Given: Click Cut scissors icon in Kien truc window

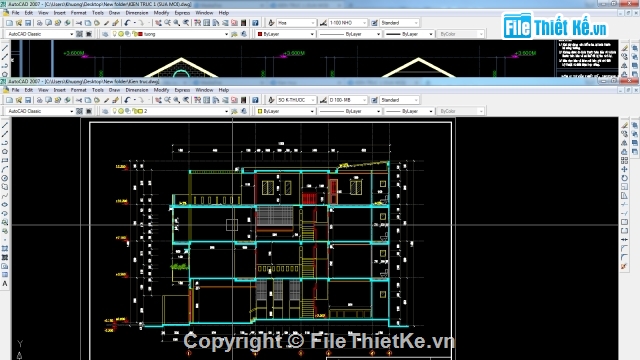Looking at the screenshot, I should pos(78,100).
